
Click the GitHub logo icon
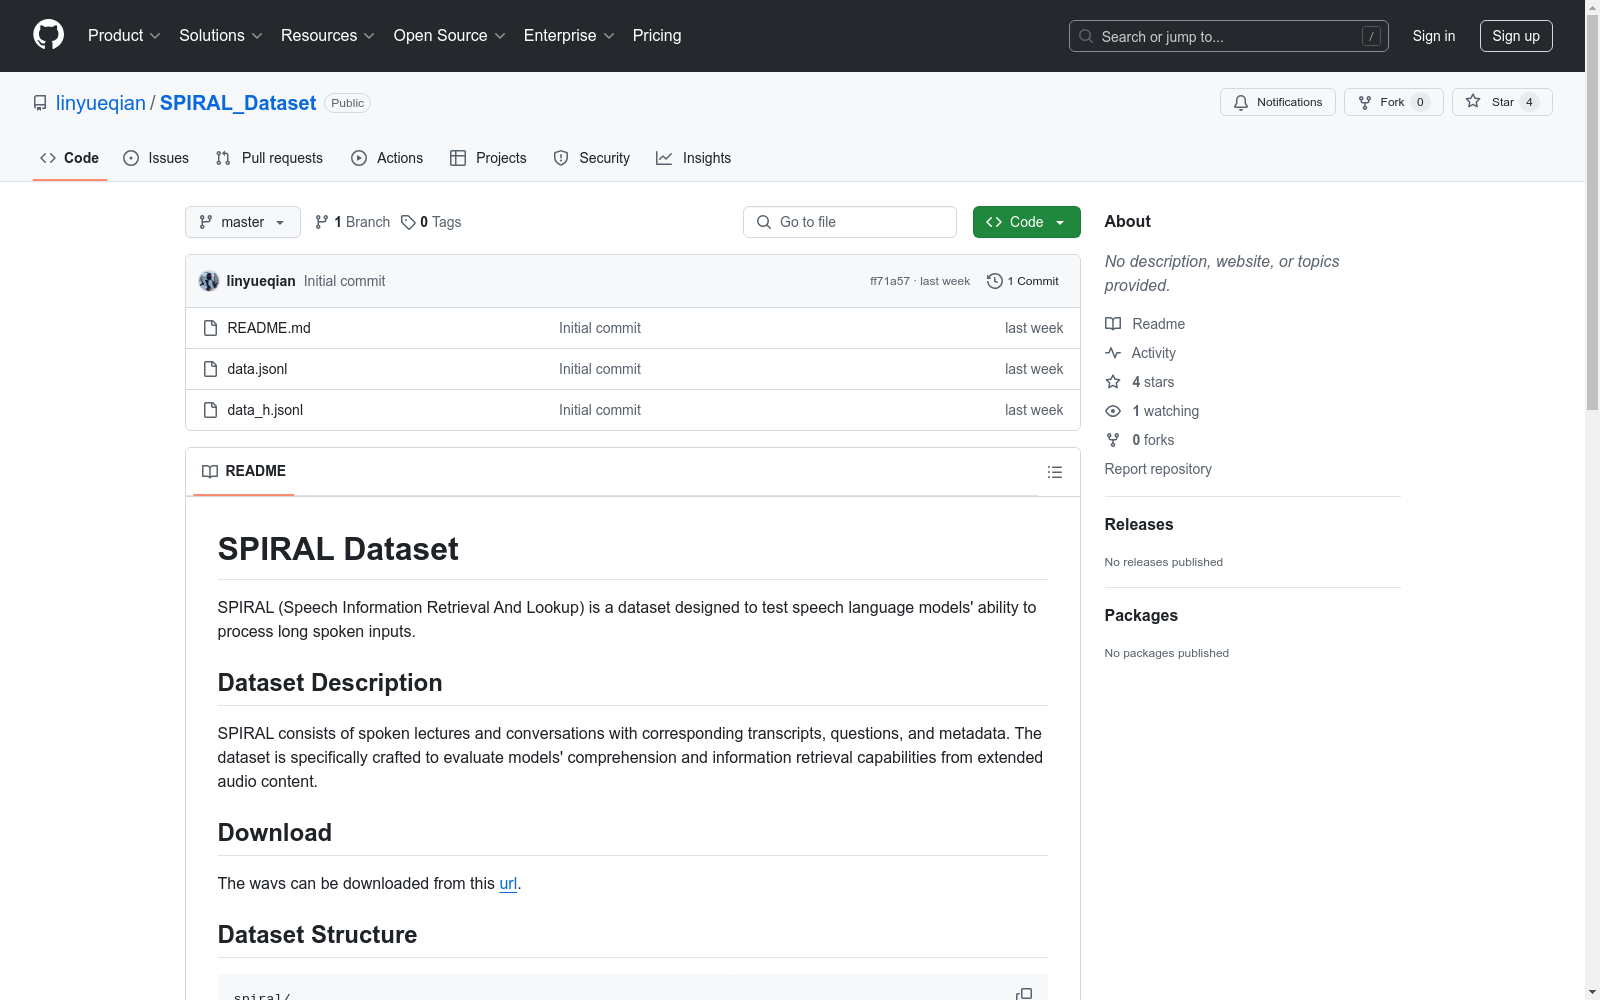tap(48, 35)
